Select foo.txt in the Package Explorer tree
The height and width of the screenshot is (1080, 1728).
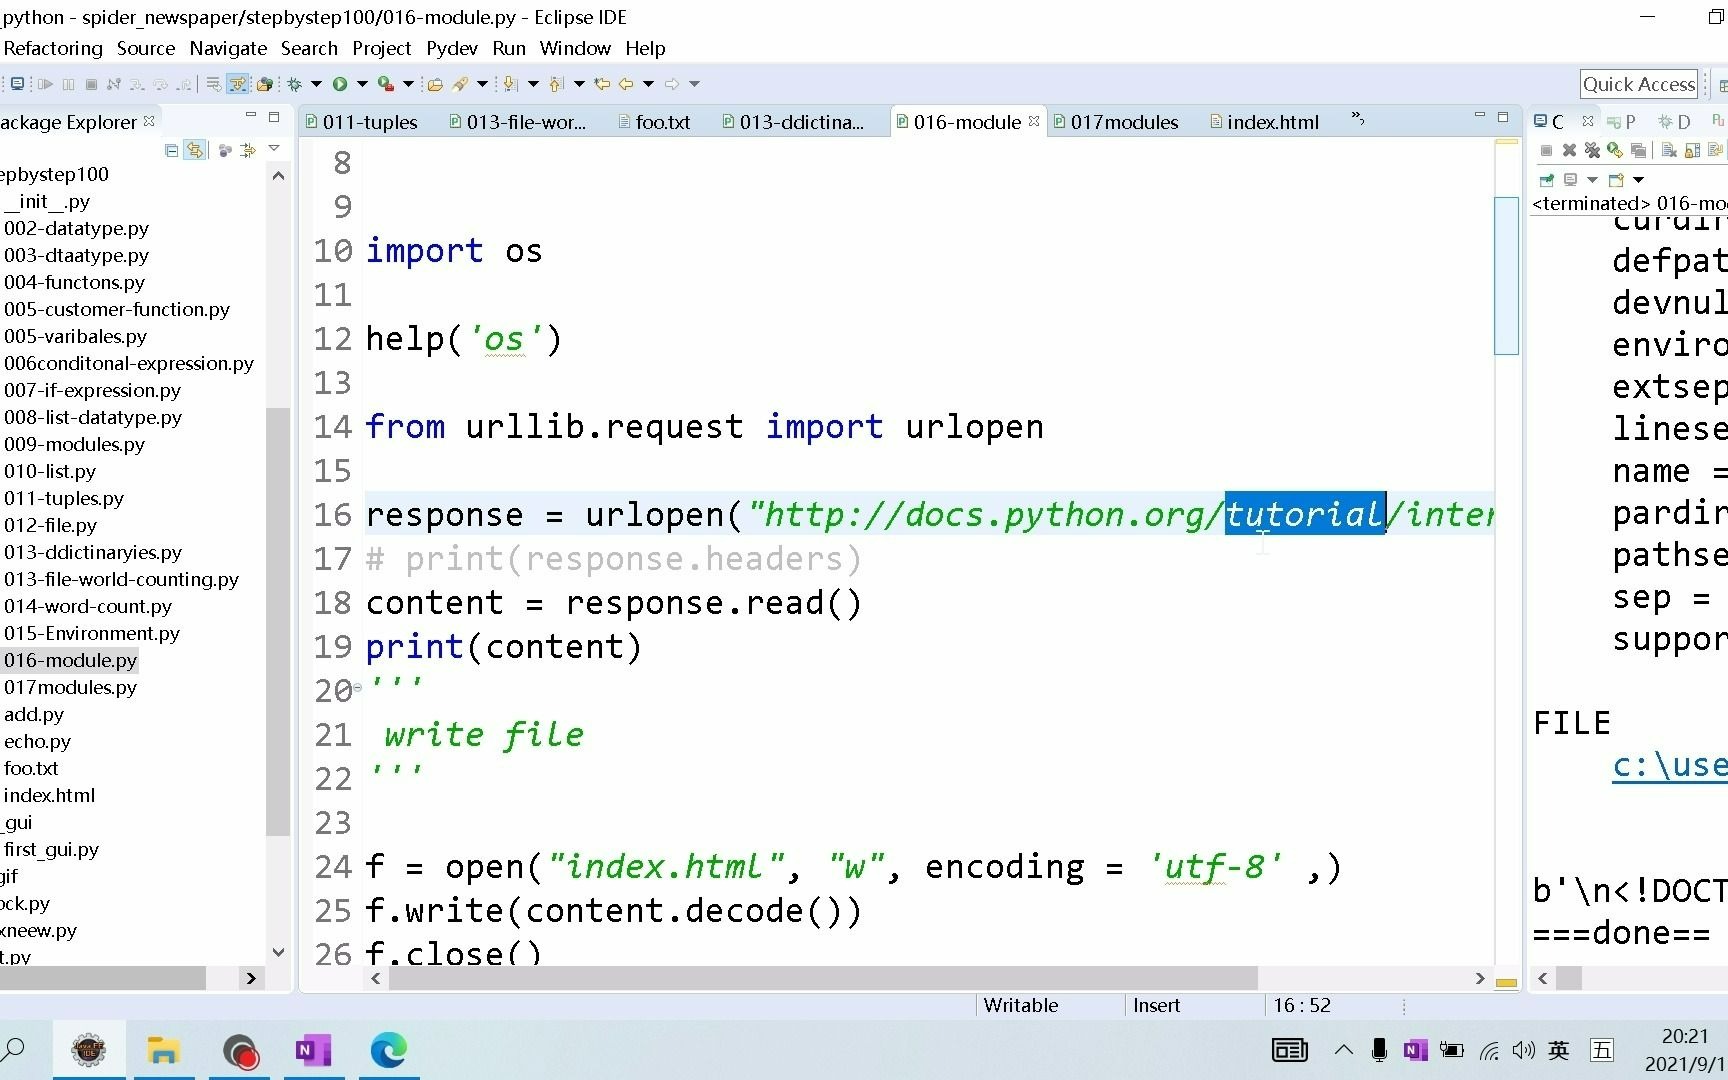click(31, 768)
